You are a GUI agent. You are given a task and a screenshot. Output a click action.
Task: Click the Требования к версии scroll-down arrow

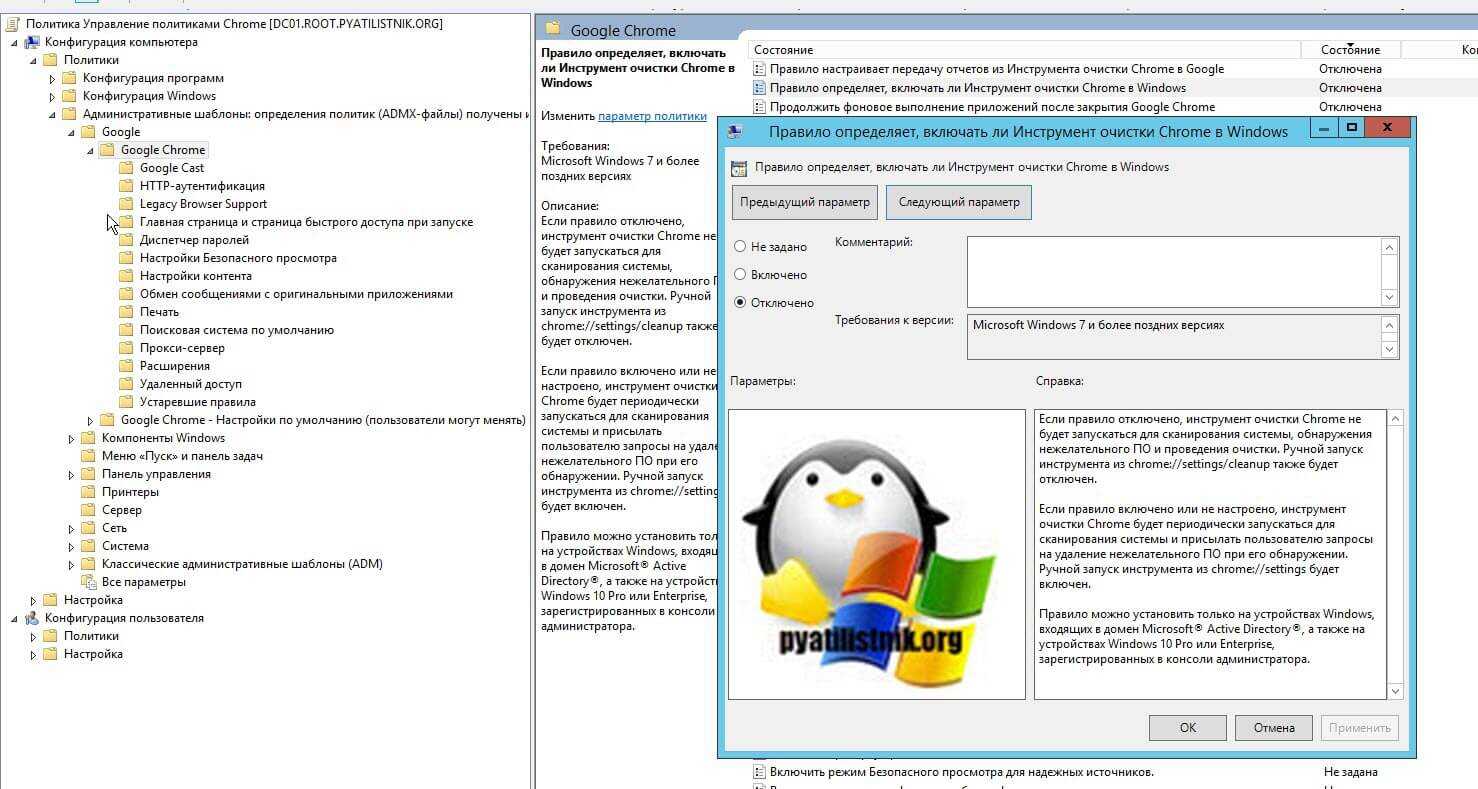point(1389,349)
